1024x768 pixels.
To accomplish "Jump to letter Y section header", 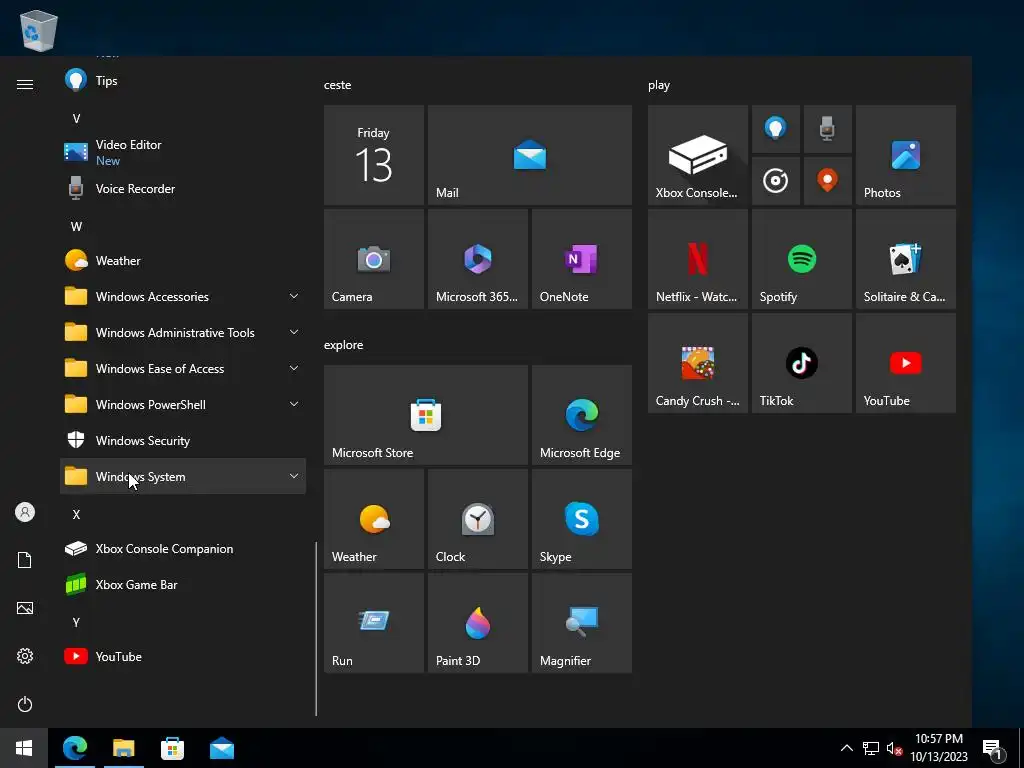I will (76, 622).
